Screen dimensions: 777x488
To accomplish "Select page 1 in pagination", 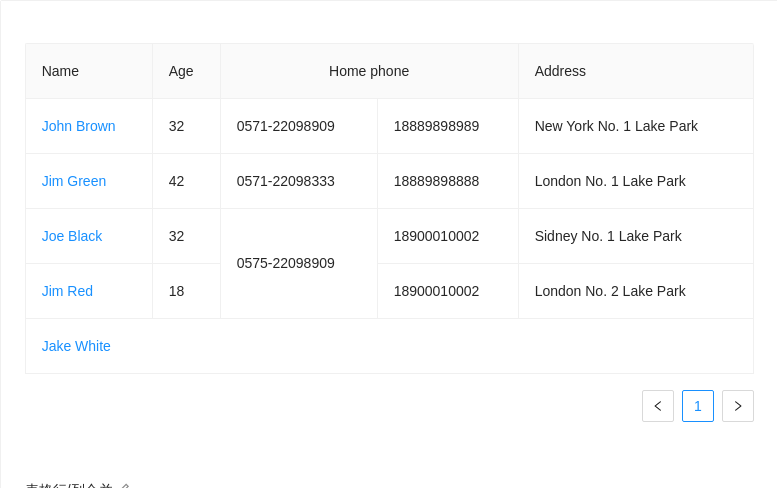I will pos(698,406).
